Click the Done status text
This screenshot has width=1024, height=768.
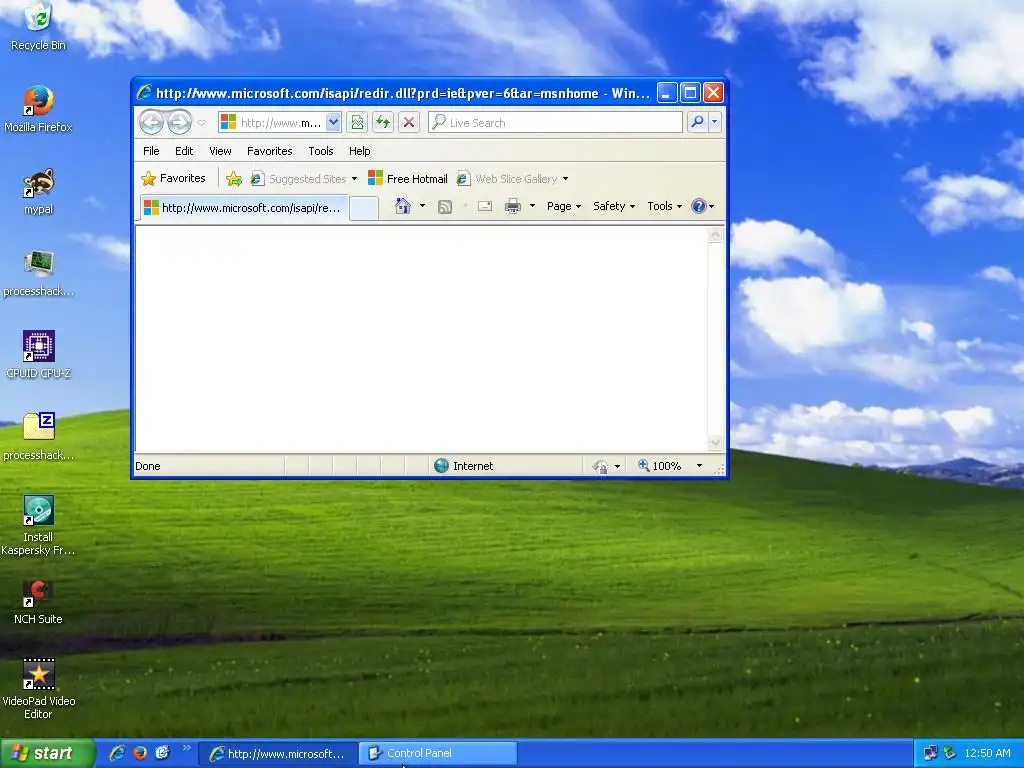click(x=148, y=466)
